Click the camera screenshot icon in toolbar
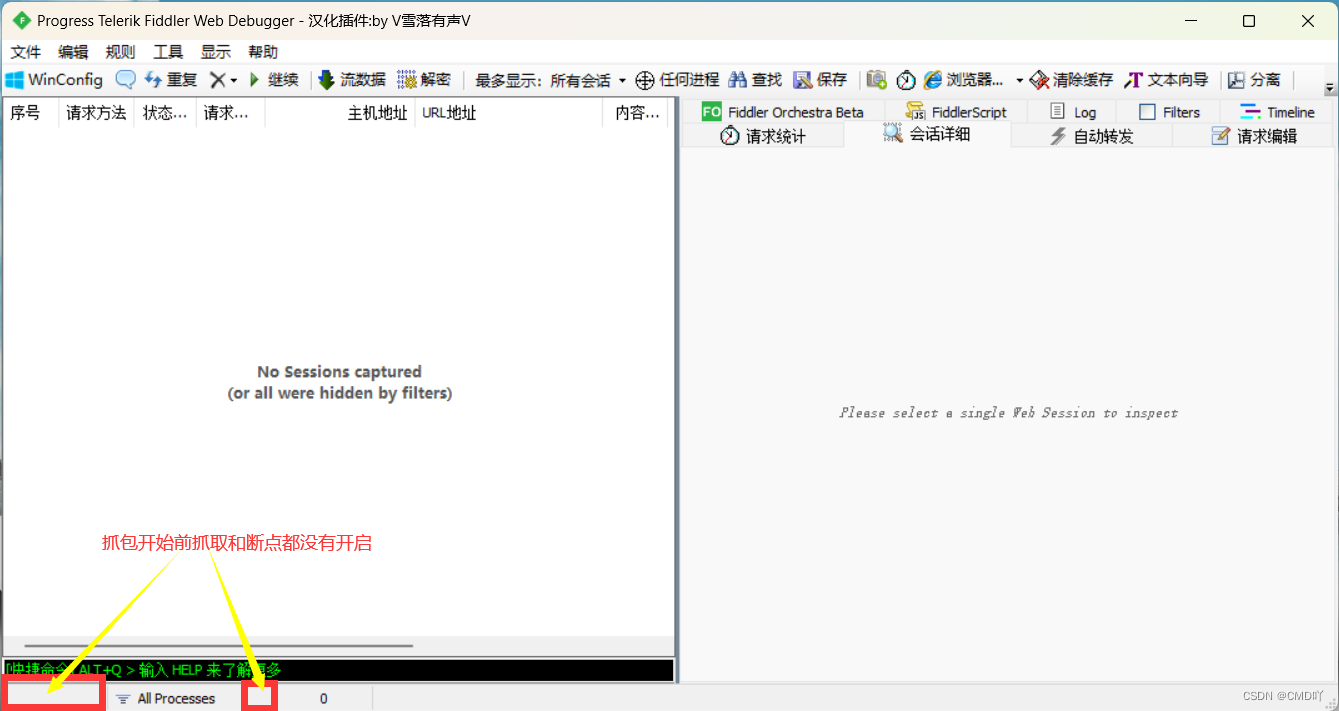1339x711 pixels. pos(877,80)
